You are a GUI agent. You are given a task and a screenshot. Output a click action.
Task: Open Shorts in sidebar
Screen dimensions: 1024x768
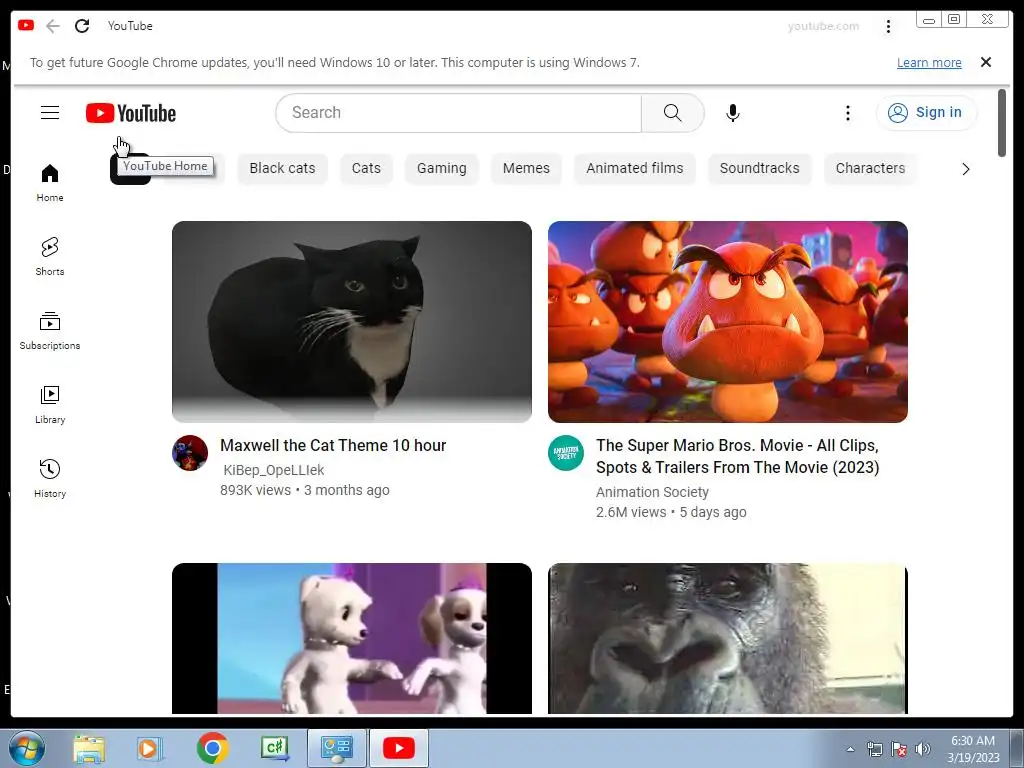(50, 257)
